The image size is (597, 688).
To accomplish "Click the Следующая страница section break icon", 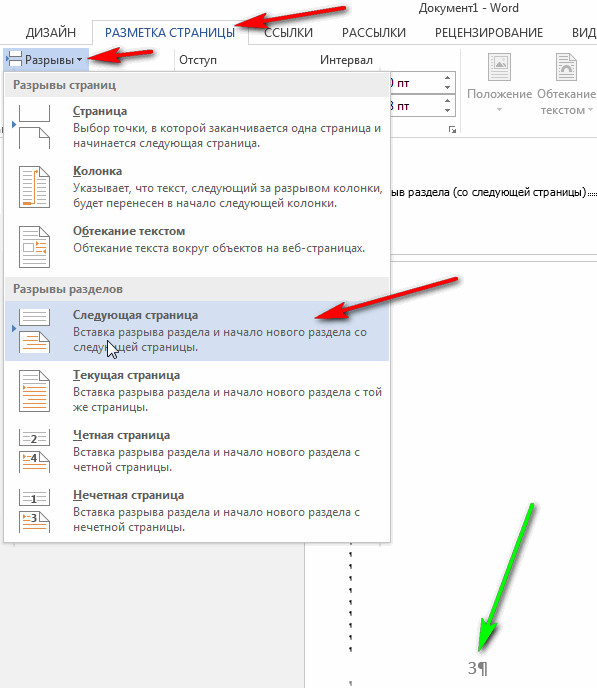I will click(x=34, y=330).
